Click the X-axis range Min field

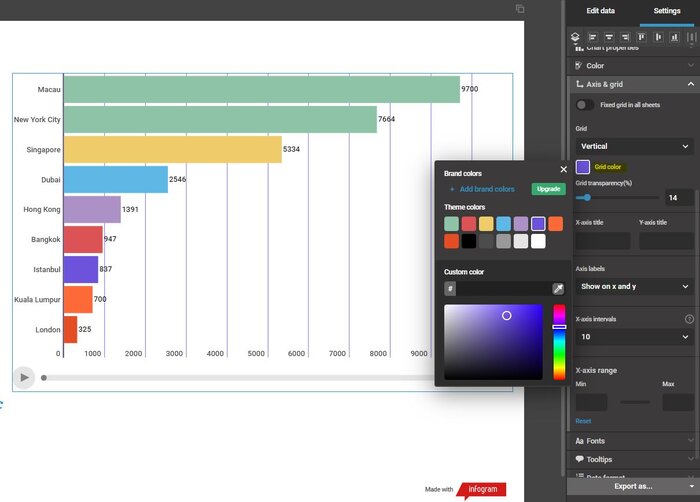(591, 402)
